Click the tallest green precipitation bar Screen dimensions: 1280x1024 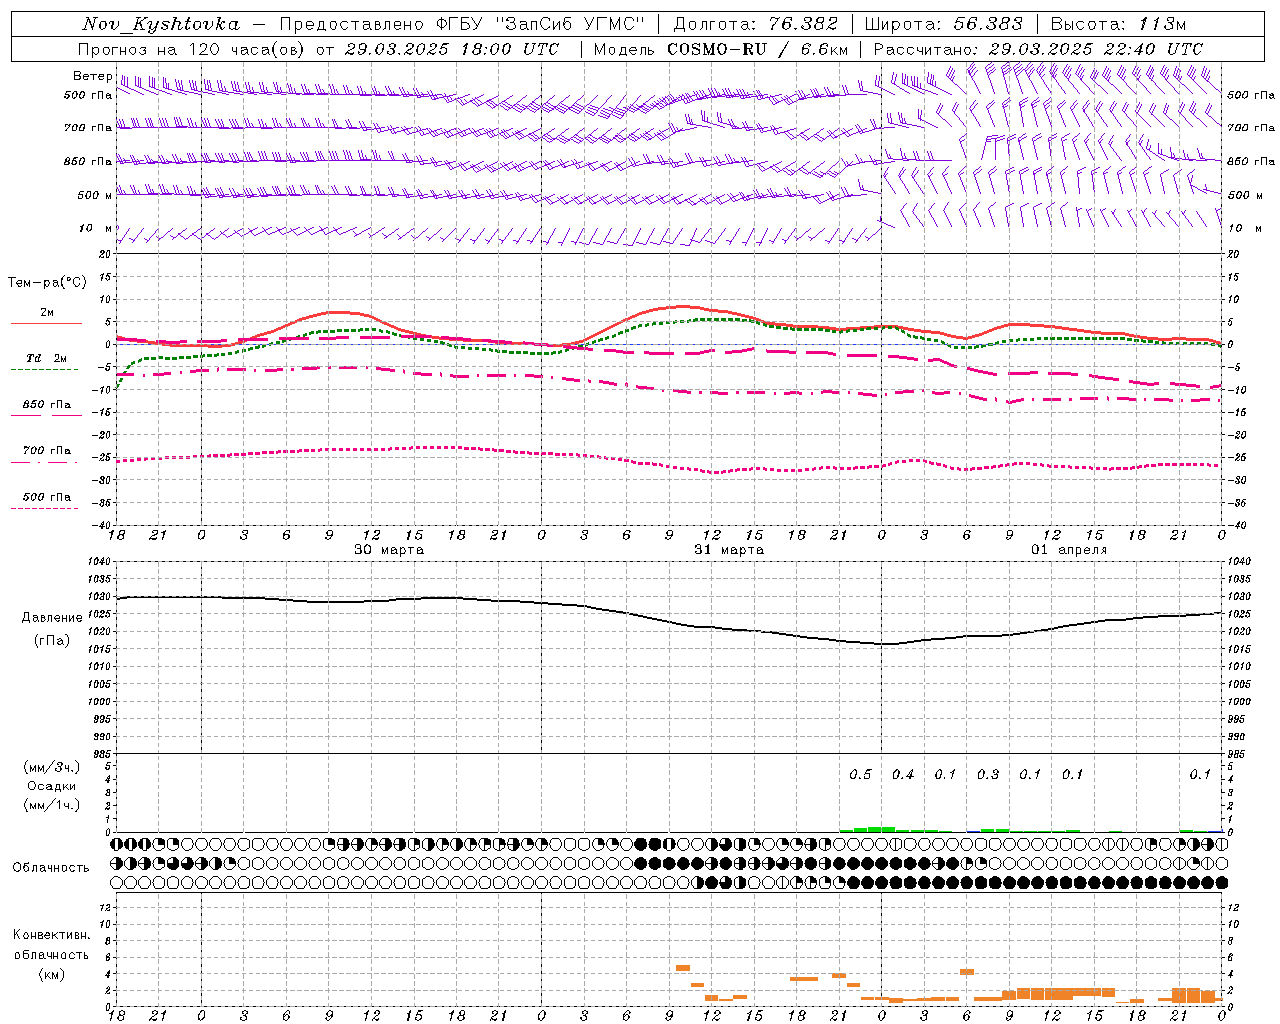pyautogui.click(x=881, y=829)
